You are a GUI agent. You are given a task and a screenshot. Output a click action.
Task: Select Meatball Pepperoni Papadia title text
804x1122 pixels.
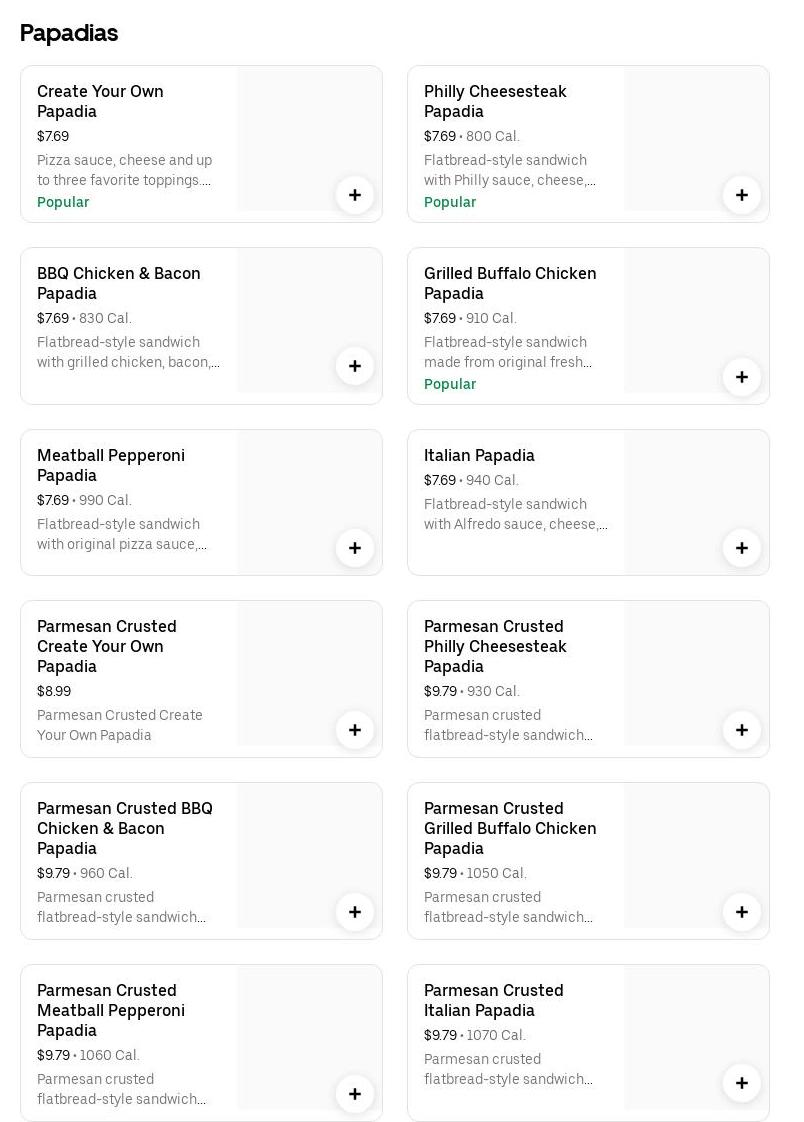coord(110,465)
